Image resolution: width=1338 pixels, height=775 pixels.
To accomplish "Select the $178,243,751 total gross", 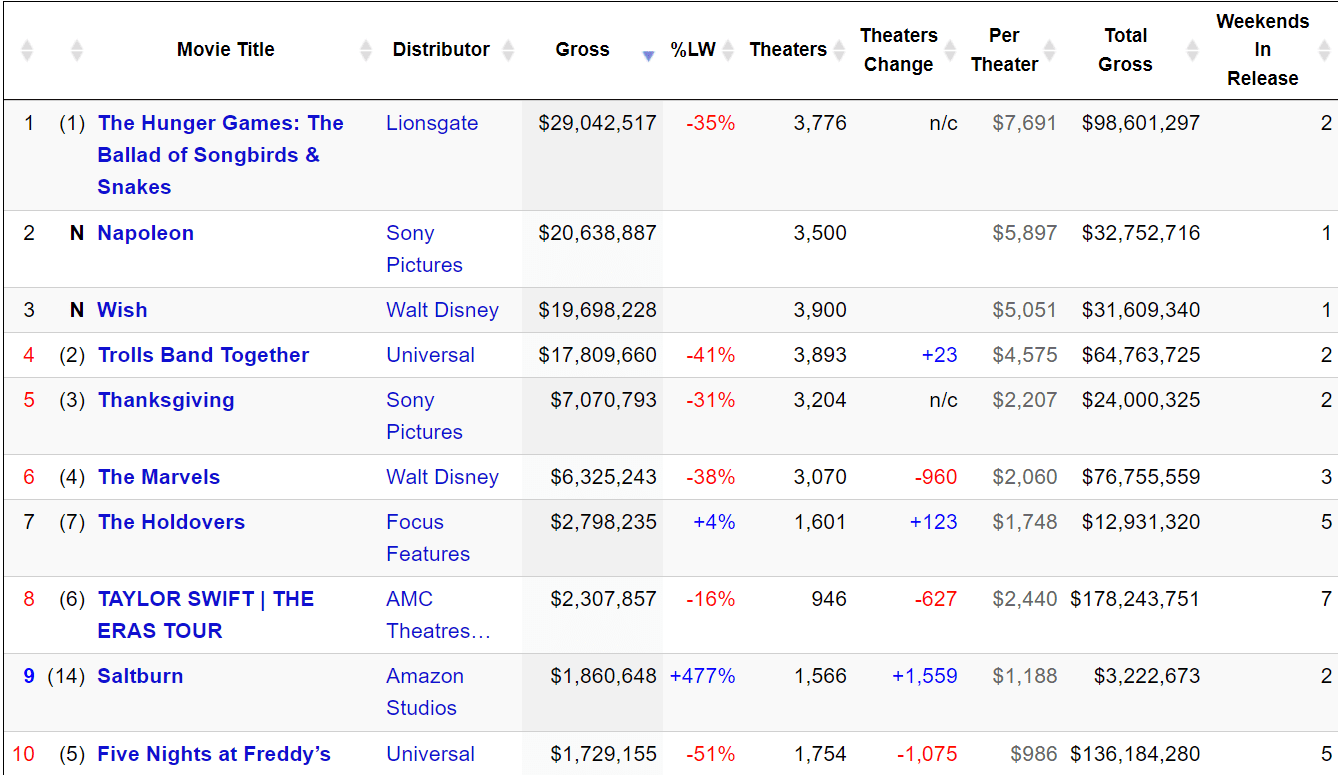I will [1135, 599].
